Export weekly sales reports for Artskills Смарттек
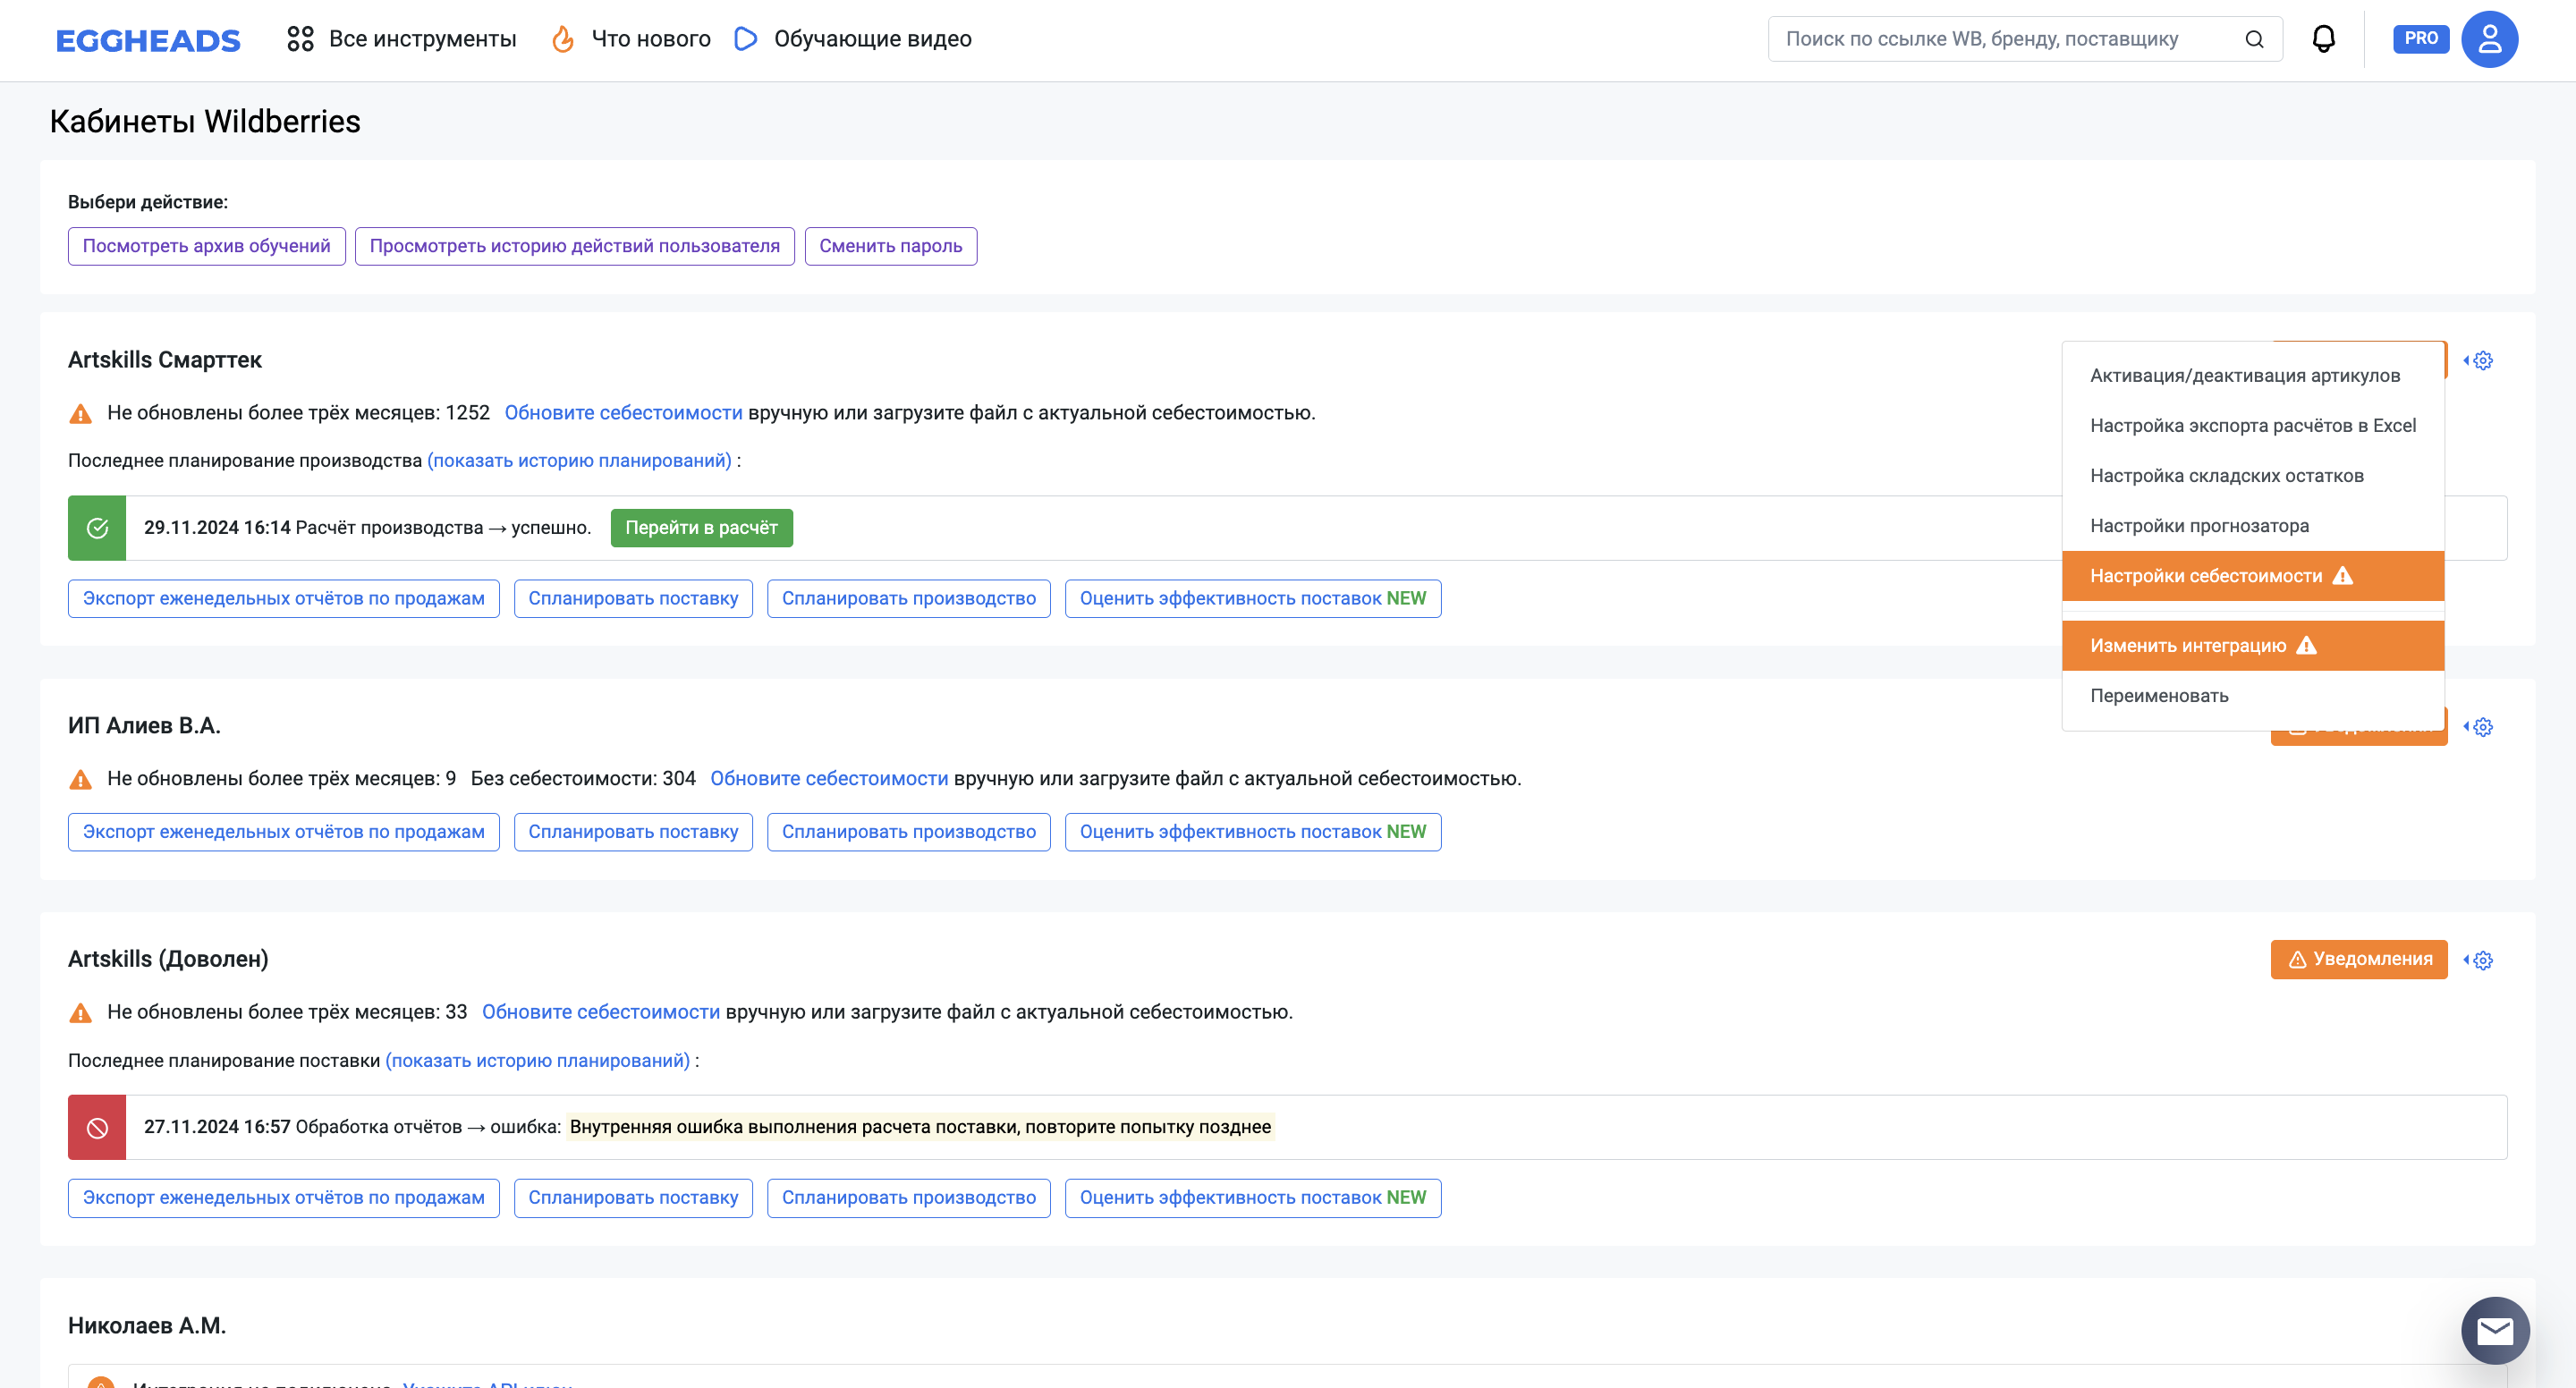Image resolution: width=2576 pixels, height=1388 pixels. click(283, 599)
